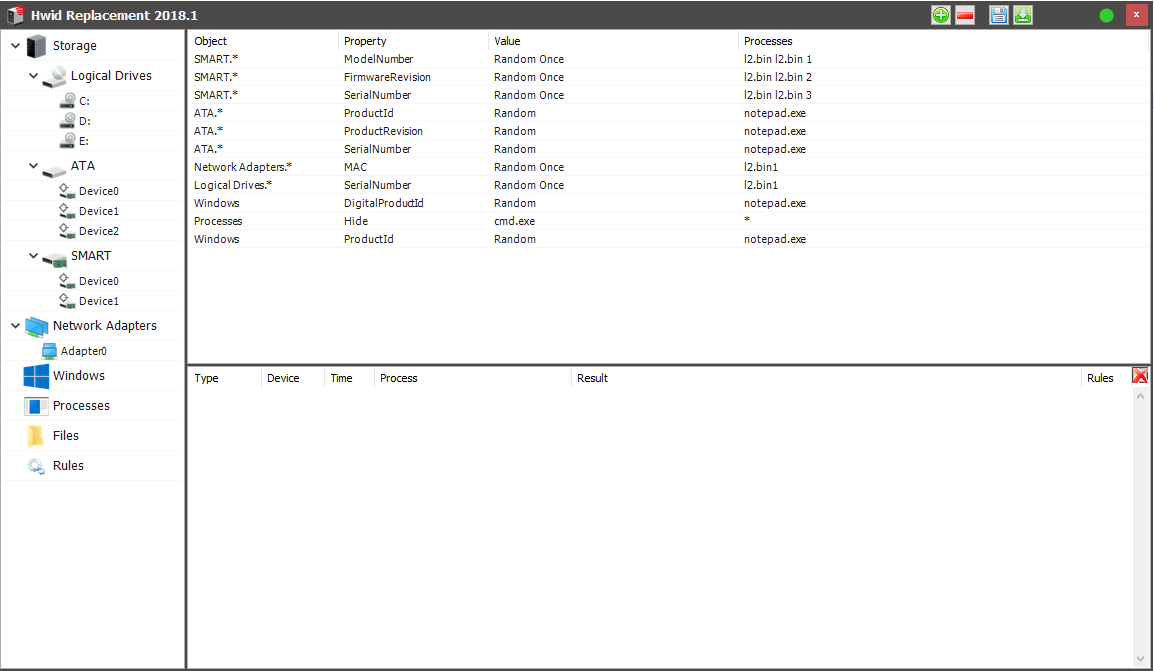Viewport: 1154px width, 671px height.
Task: Click the C: drive icon
Action: coord(67,100)
